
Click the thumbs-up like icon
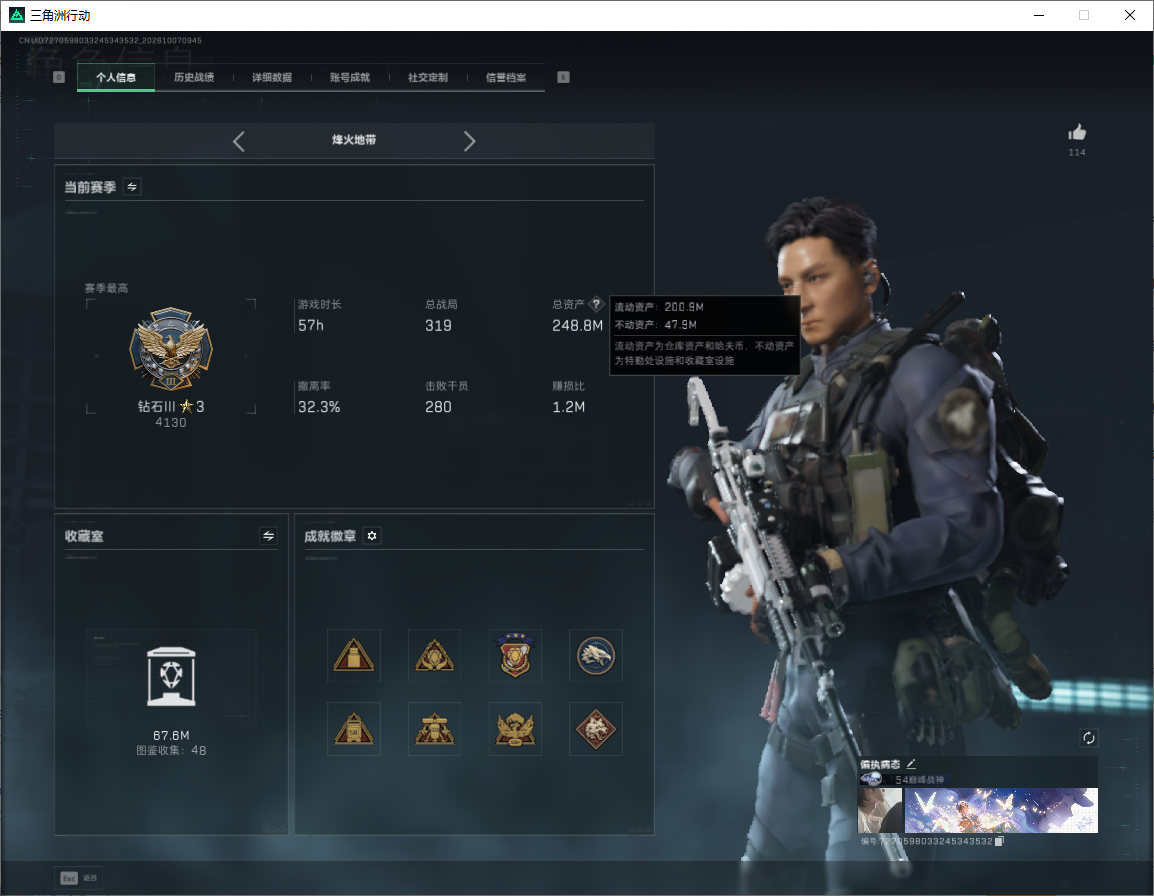1077,133
